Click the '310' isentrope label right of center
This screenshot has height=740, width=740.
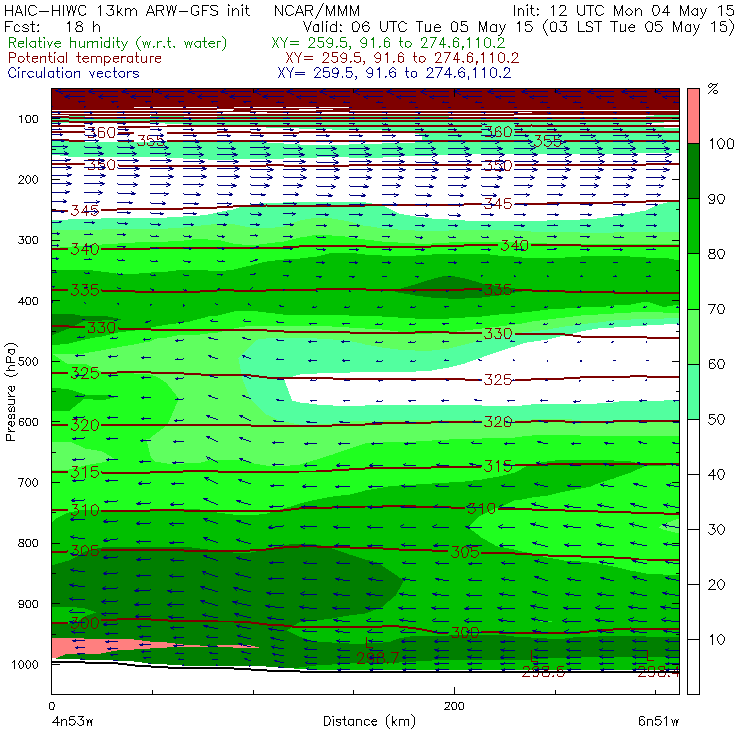tap(481, 508)
